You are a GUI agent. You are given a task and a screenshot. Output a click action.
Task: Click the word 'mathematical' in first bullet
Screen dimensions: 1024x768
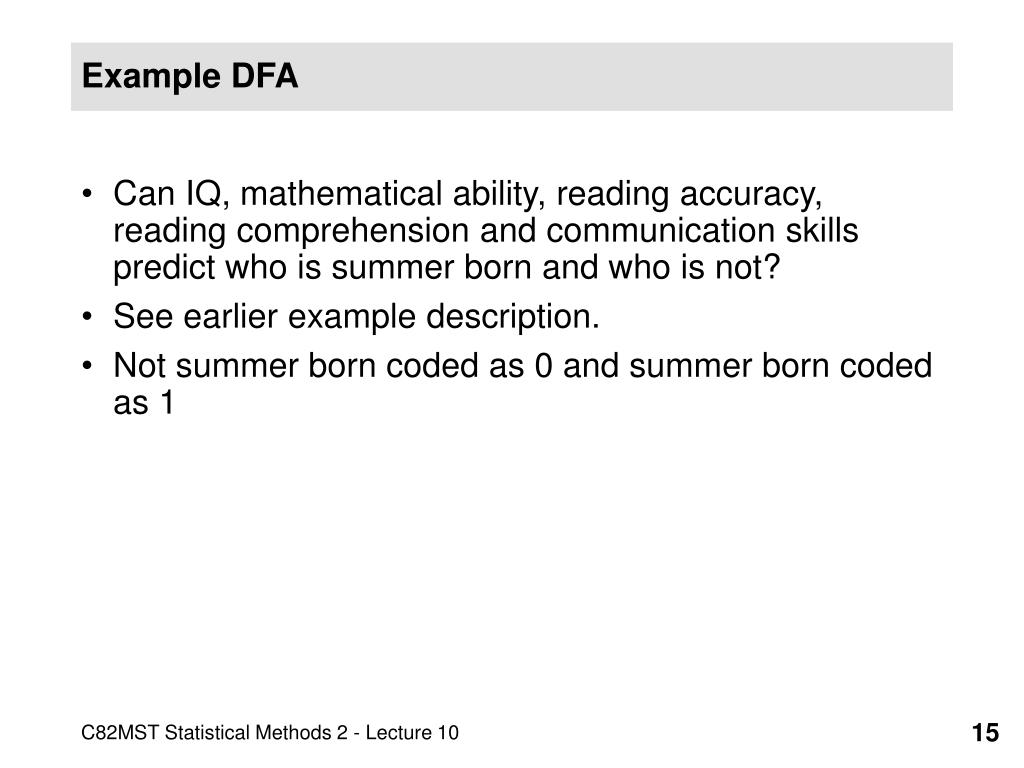(341, 195)
